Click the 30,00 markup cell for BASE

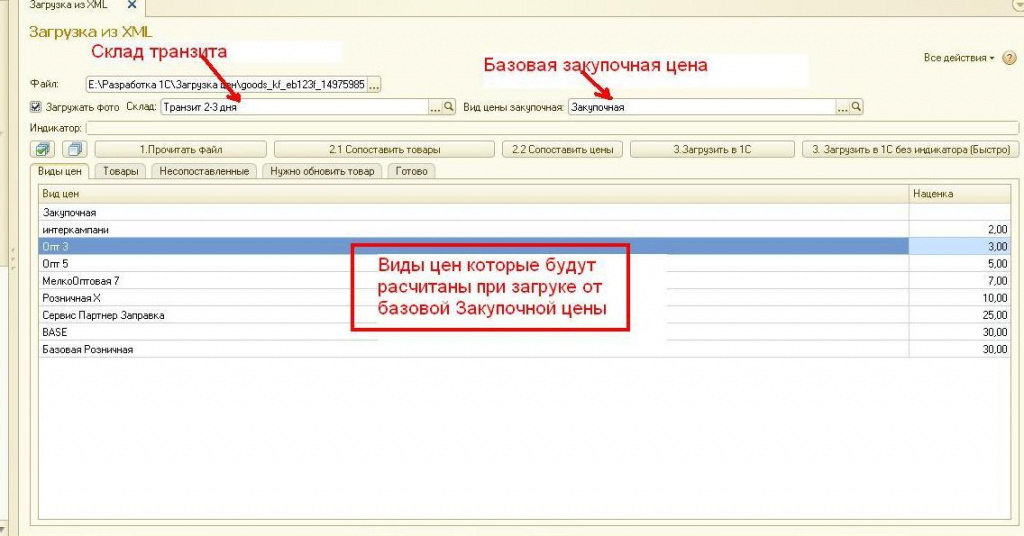(x=960, y=332)
